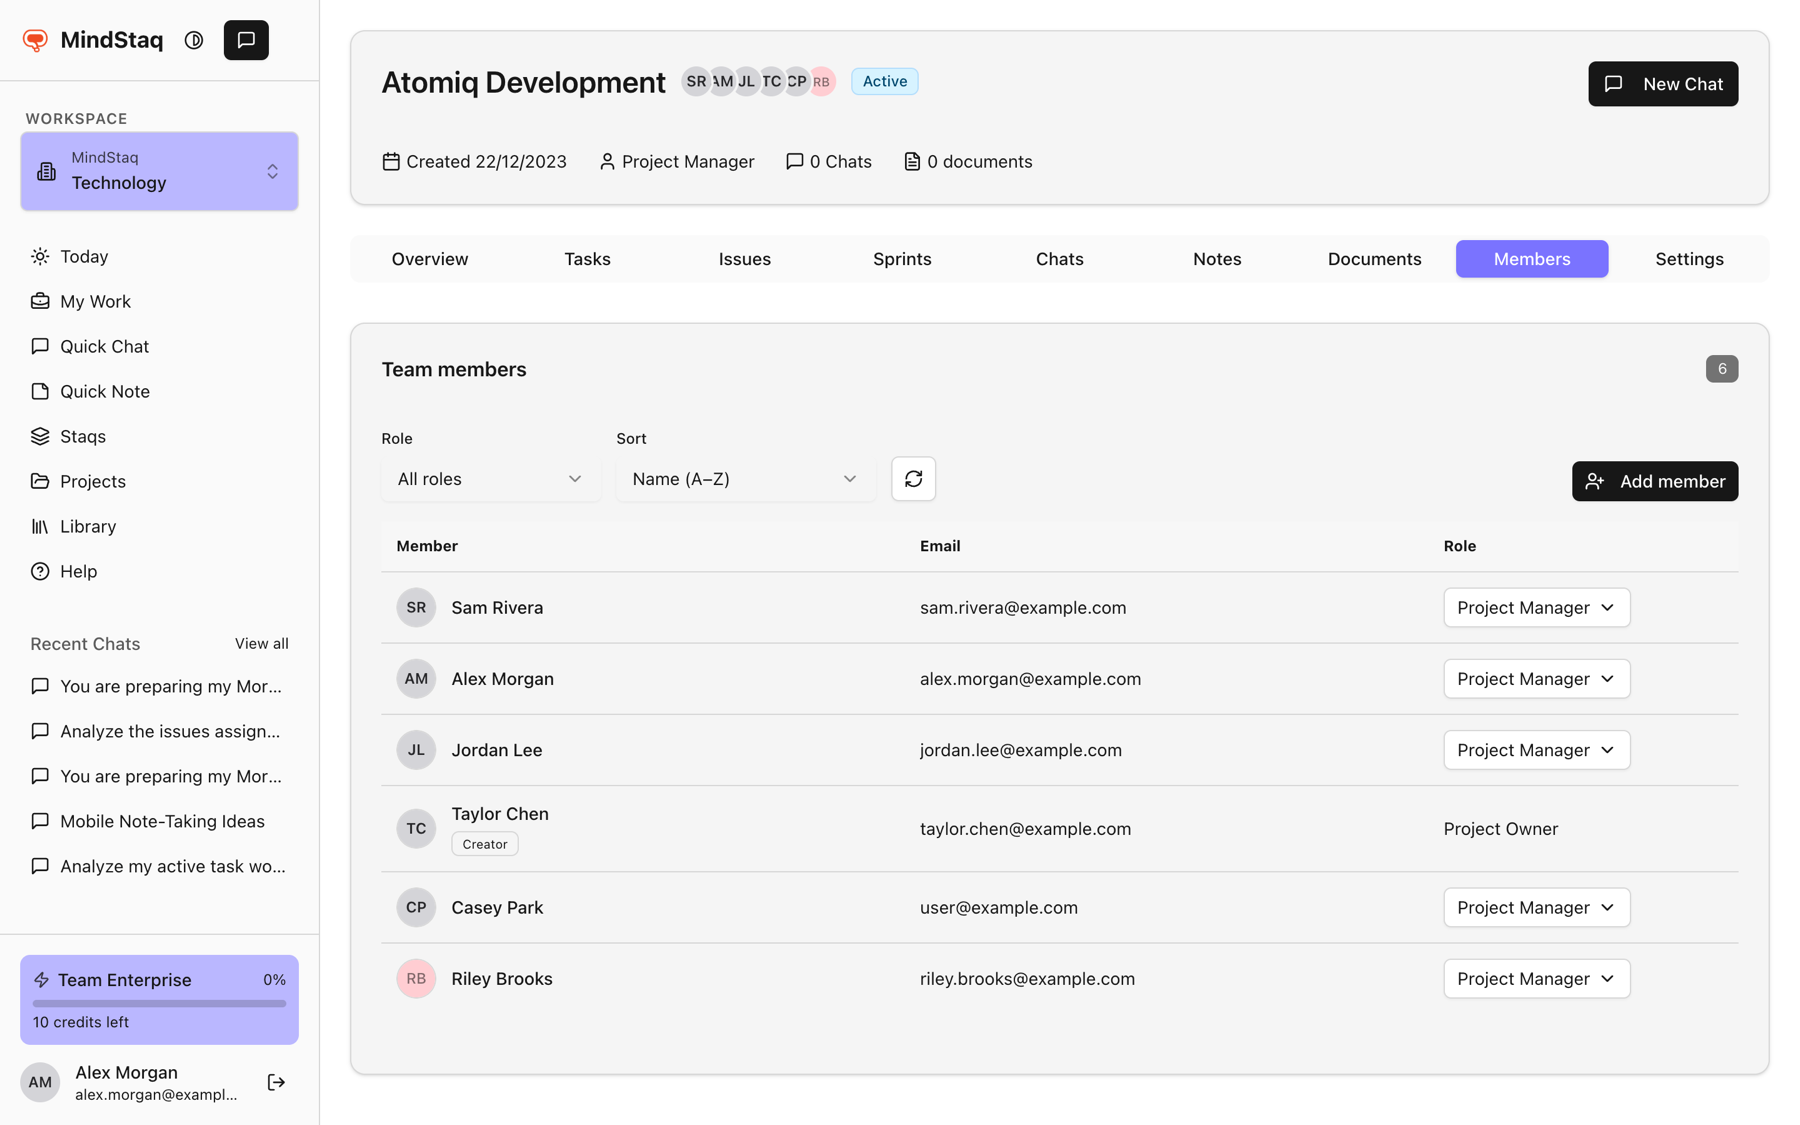Click the Add member button
Screen dimensions: 1800x1125
point(1655,481)
